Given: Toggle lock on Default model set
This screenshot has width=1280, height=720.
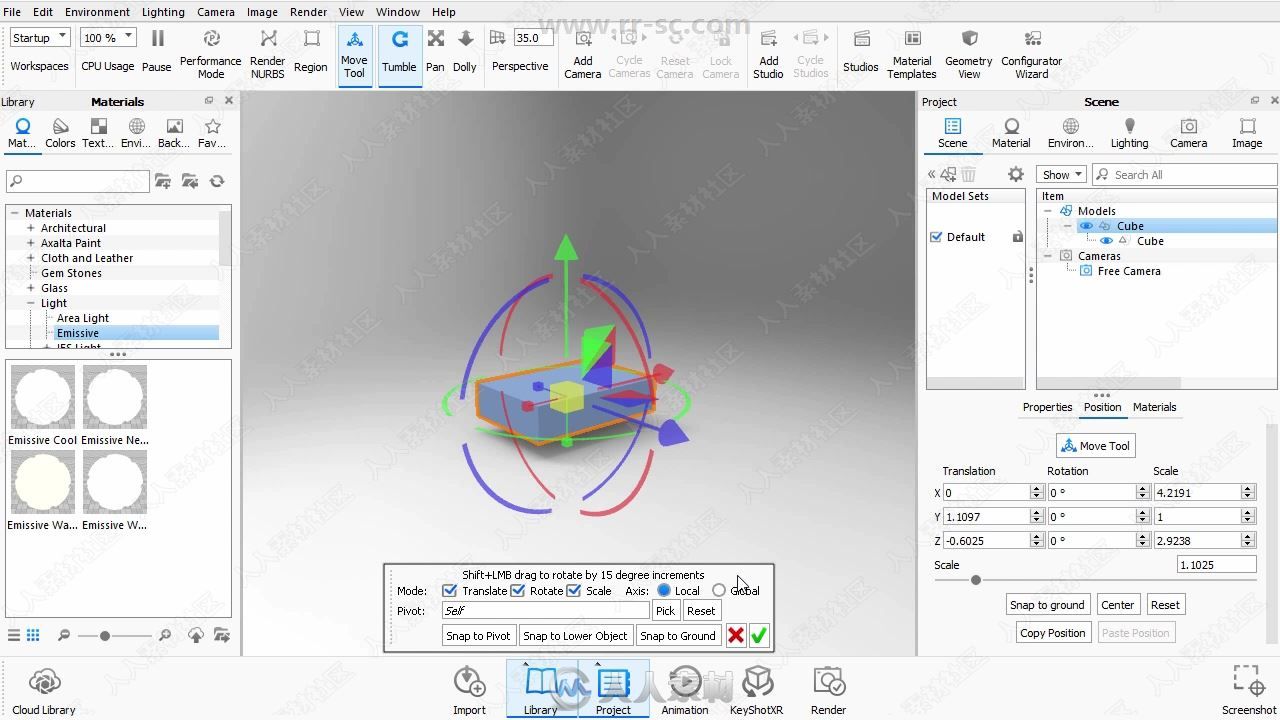Looking at the screenshot, I should 1017,237.
